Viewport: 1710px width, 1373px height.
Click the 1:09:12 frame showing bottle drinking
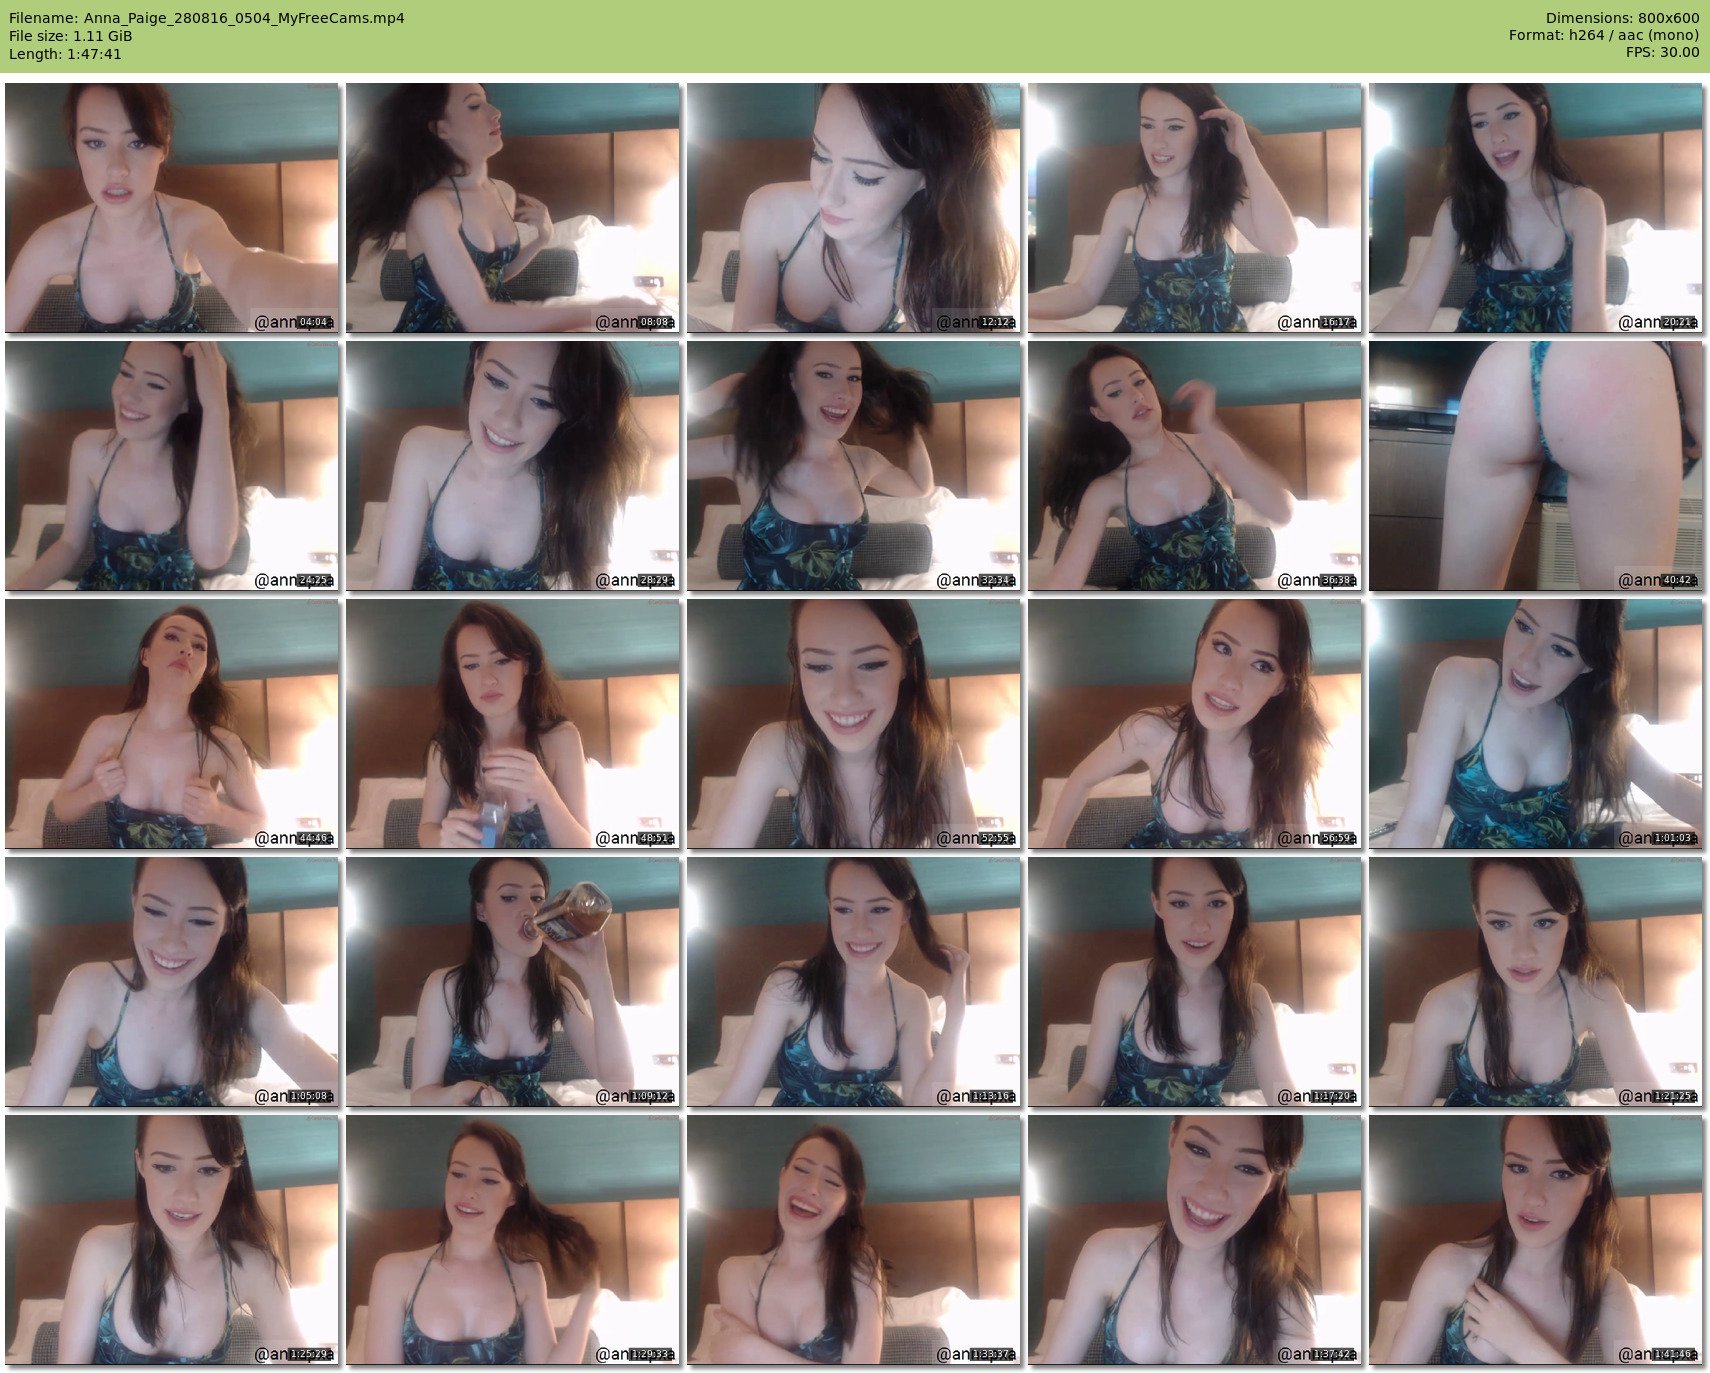(x=513, y=982)
